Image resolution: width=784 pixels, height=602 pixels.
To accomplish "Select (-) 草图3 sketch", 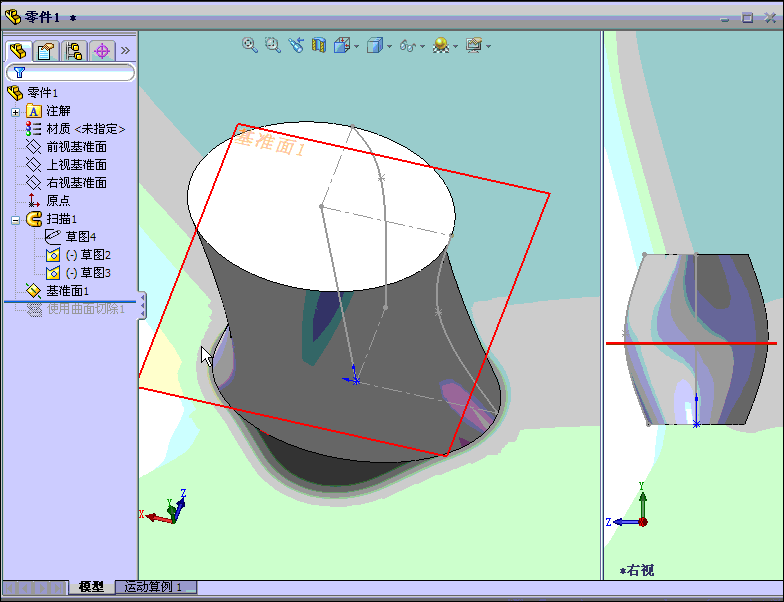I will point(88,273).
